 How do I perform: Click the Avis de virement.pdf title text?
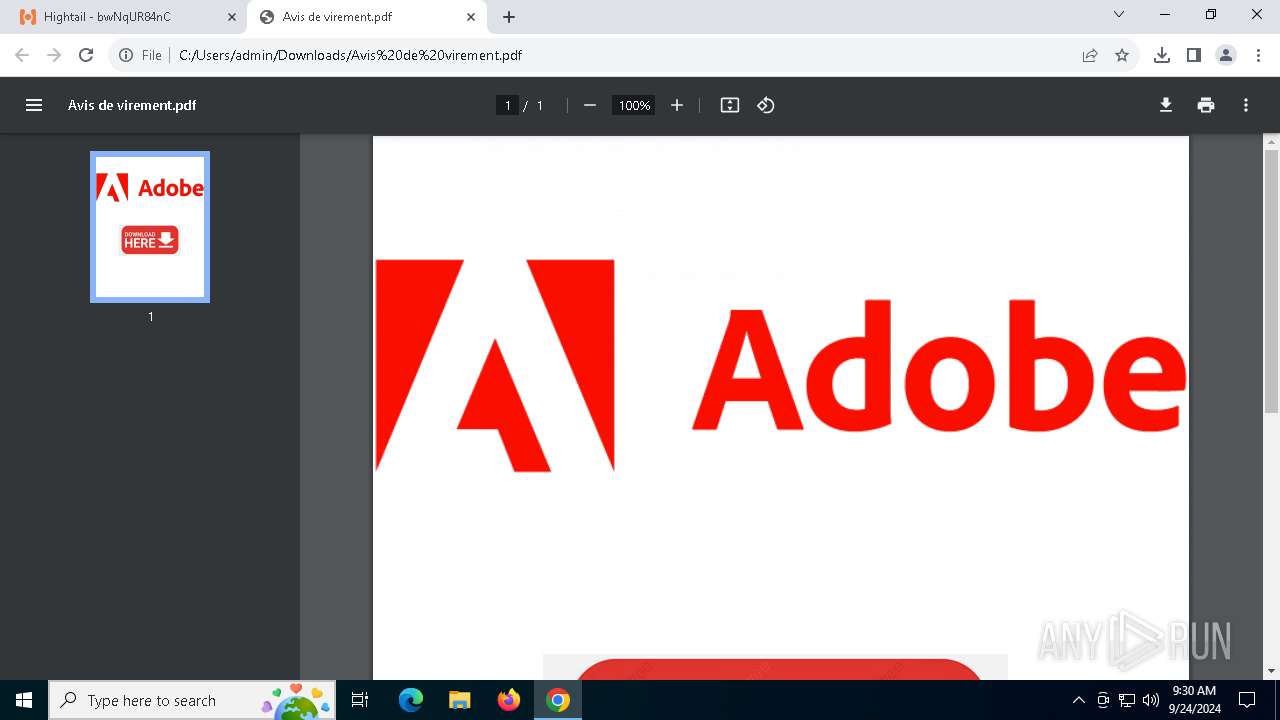click(132, 105)
